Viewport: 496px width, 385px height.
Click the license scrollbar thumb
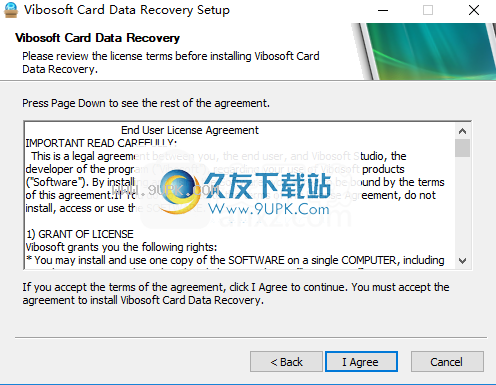tap(462, 148)
